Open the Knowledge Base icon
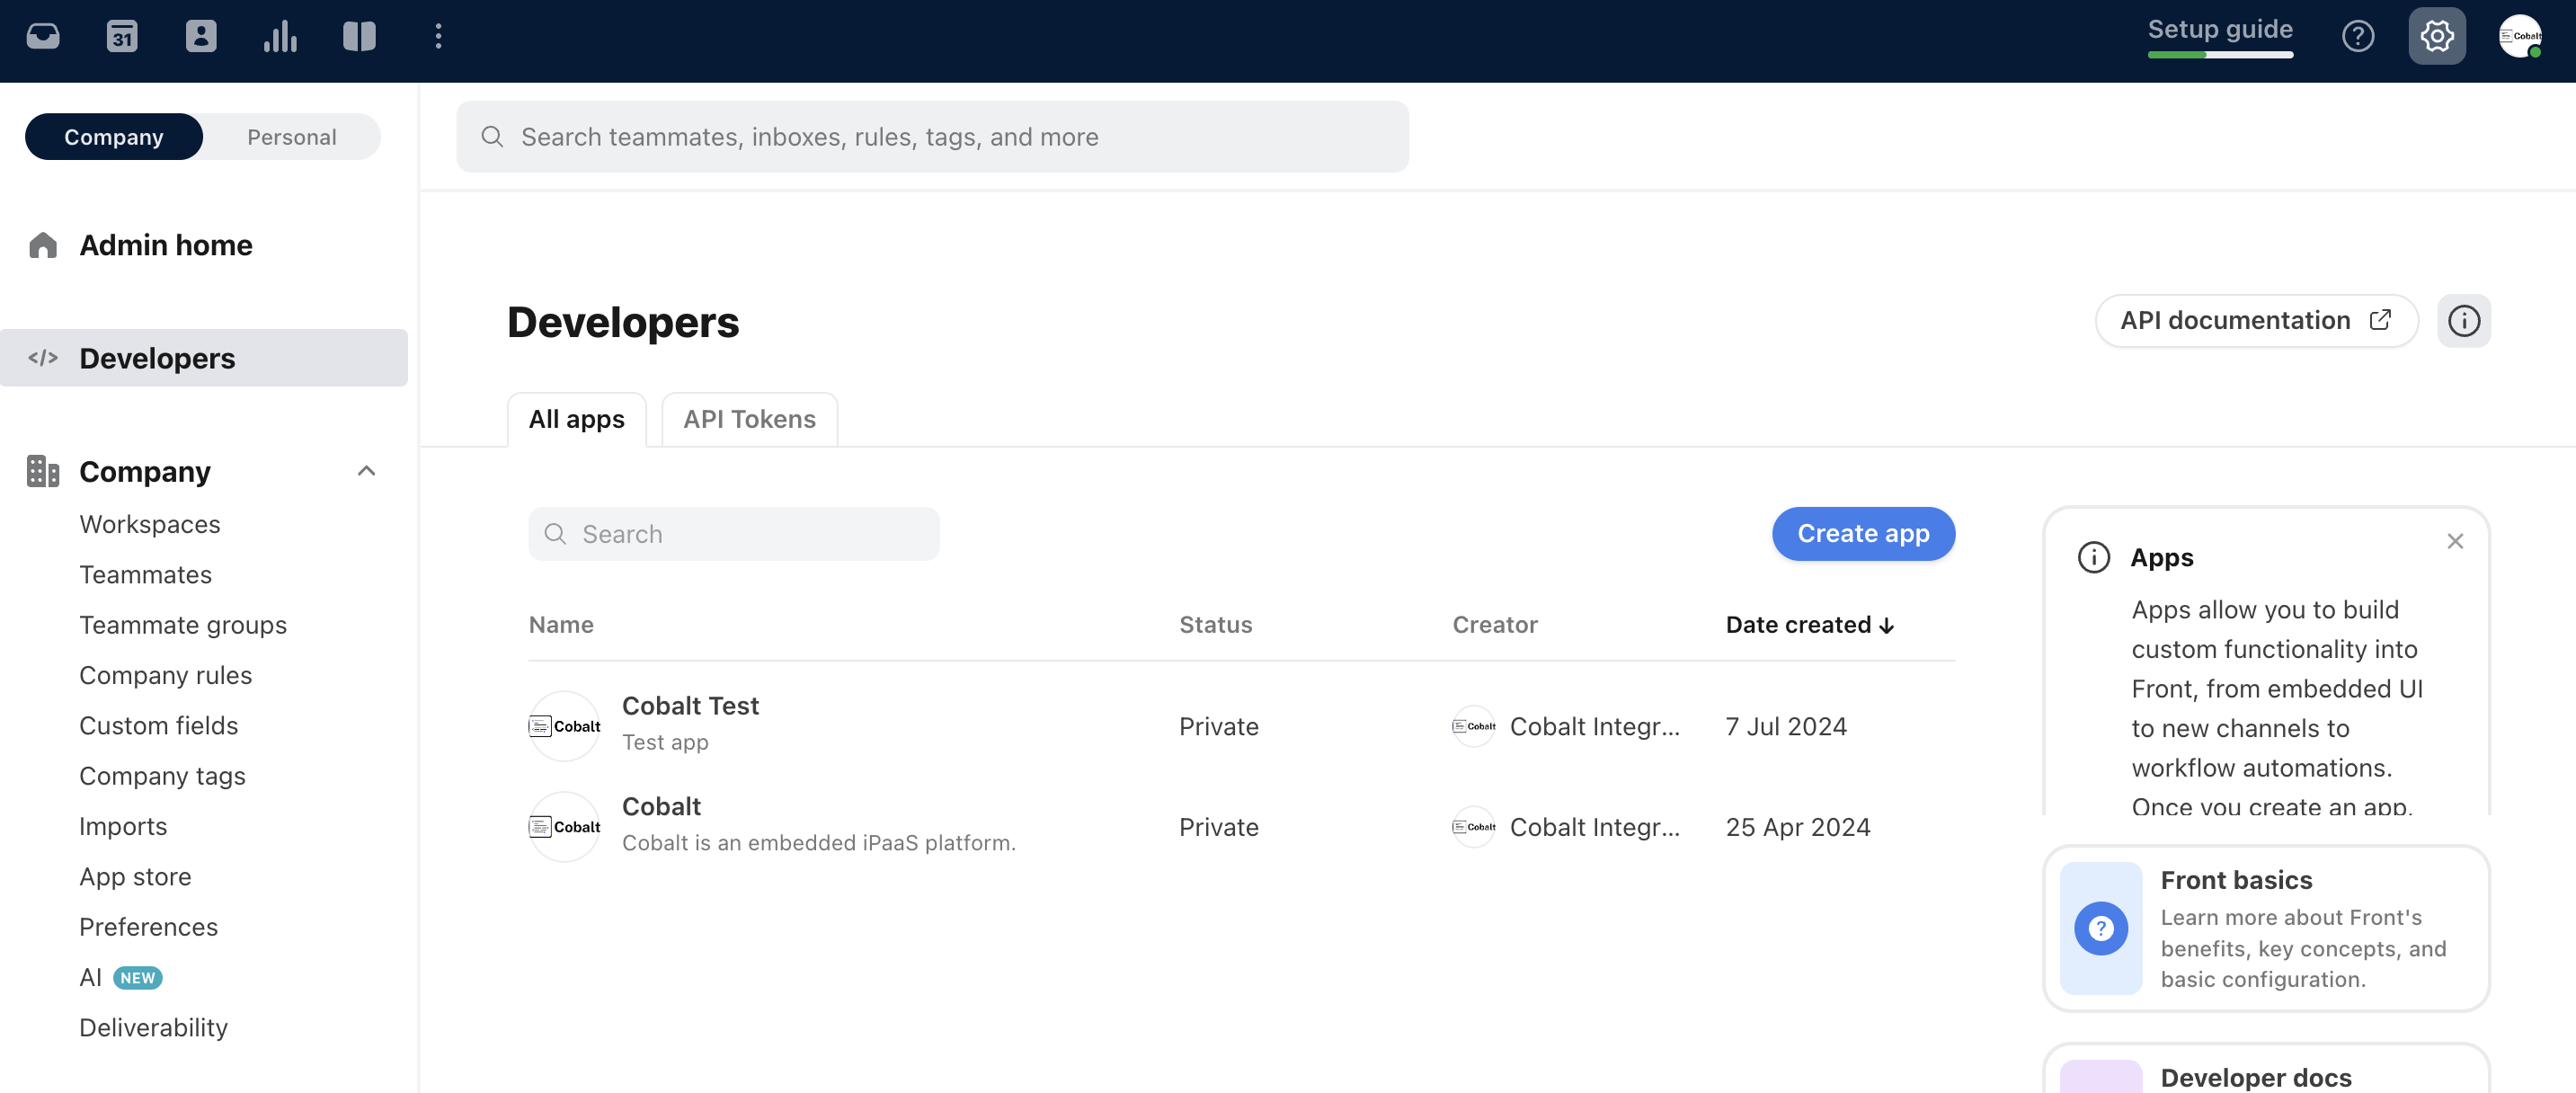Viewport: 2576px width, 1093px height. pyautogui.click(x=358, y=36)
